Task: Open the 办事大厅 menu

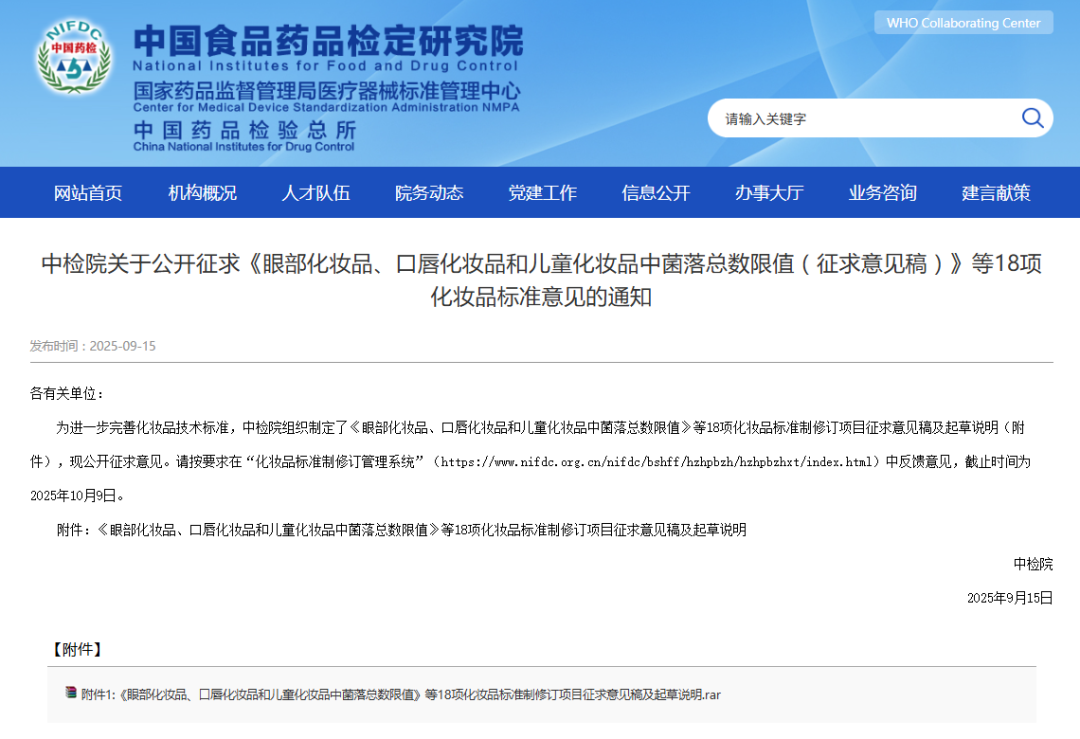Action: coord(769,193)
